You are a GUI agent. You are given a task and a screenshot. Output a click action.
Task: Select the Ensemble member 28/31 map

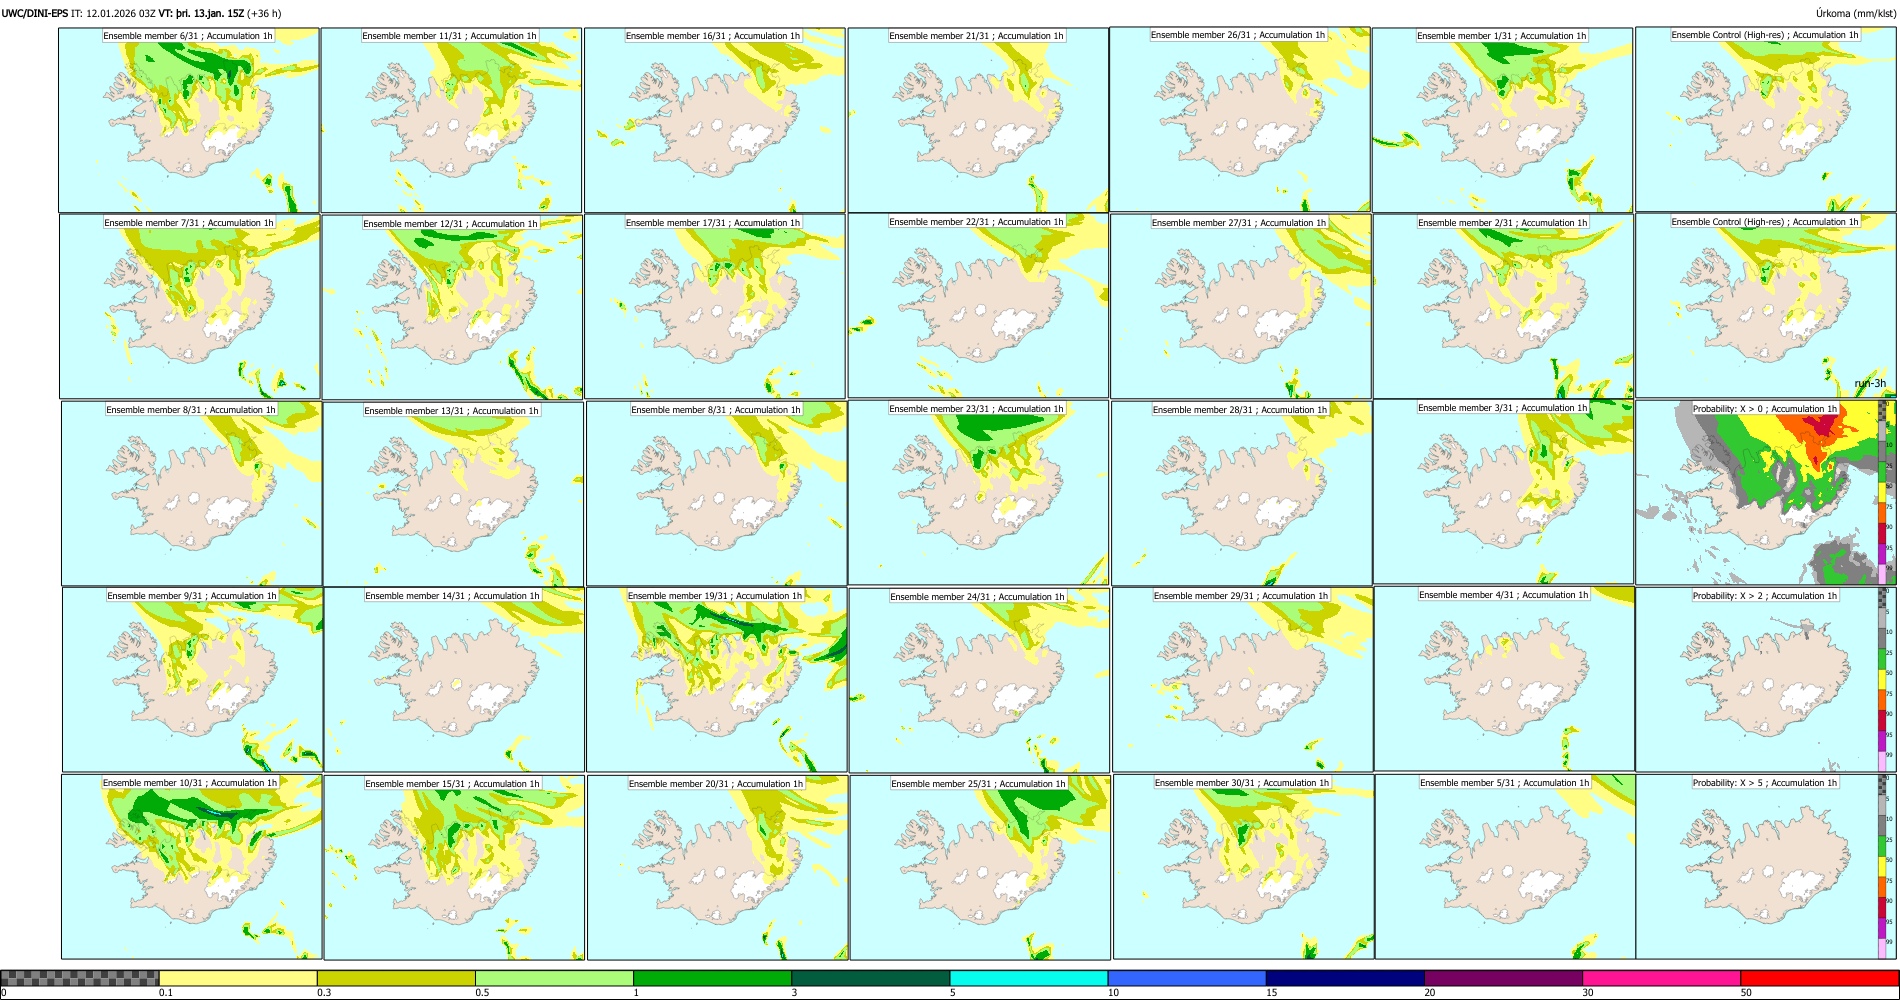(1242, 493)
